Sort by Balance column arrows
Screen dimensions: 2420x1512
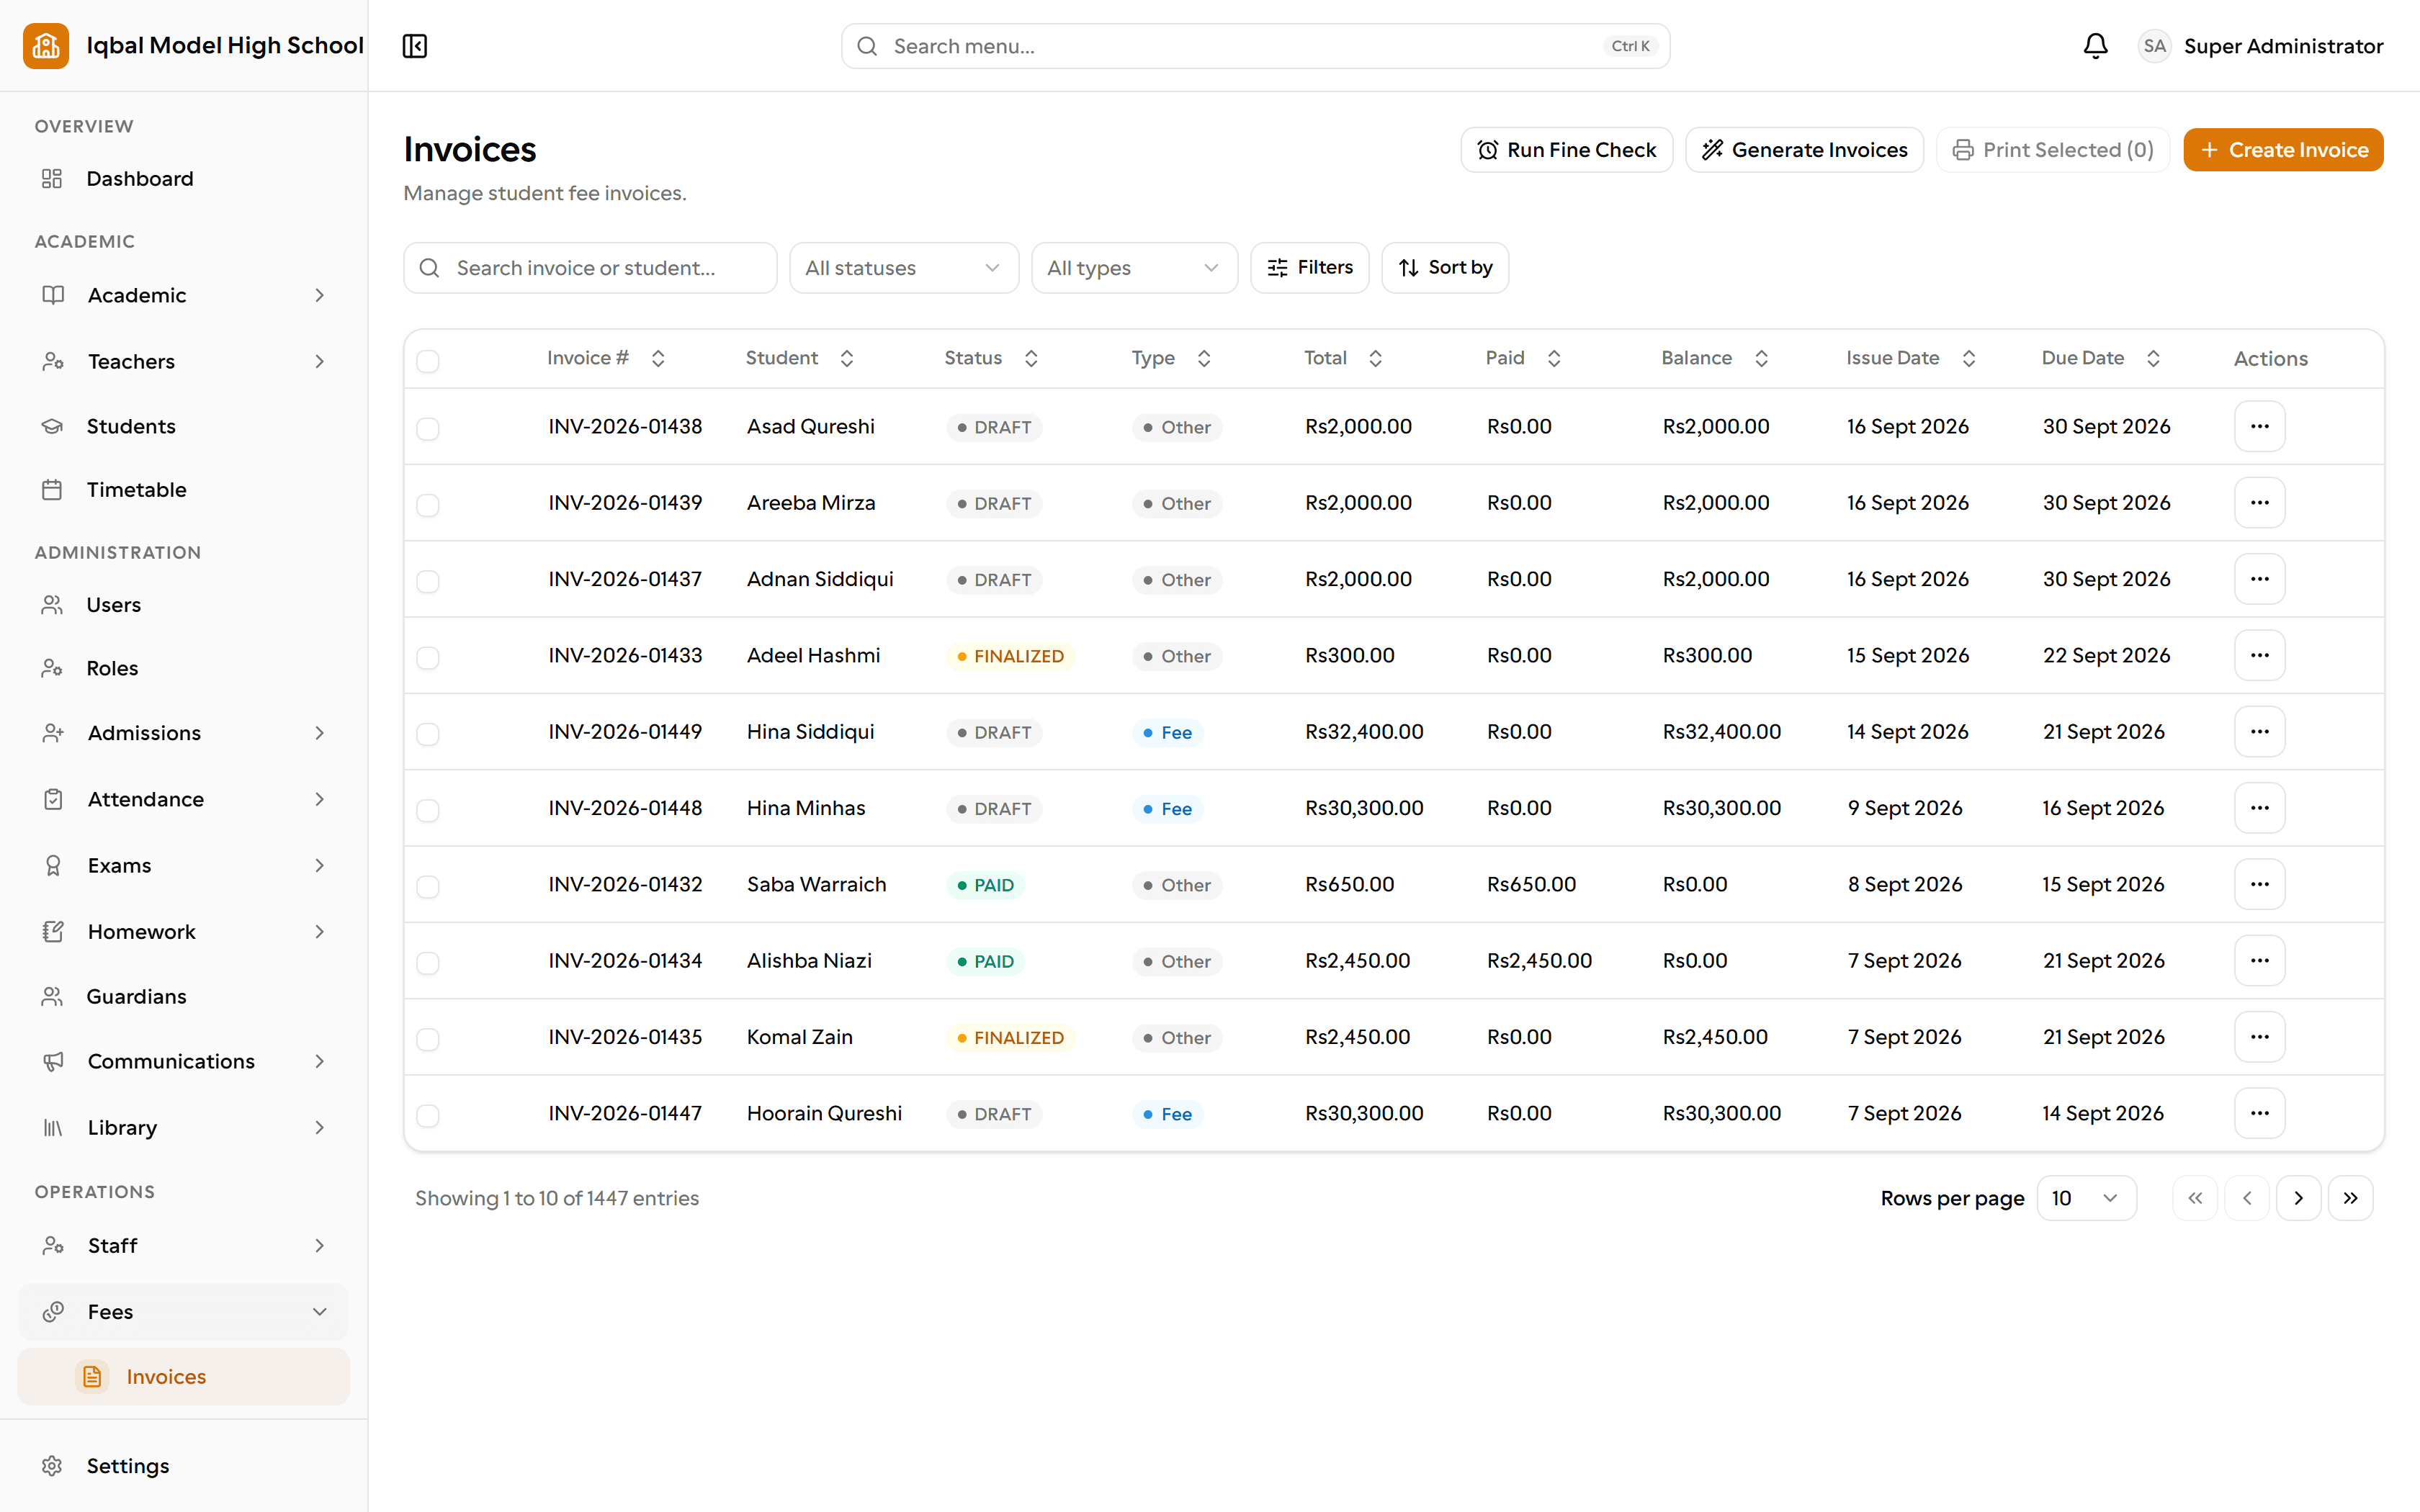[1761, 358]
